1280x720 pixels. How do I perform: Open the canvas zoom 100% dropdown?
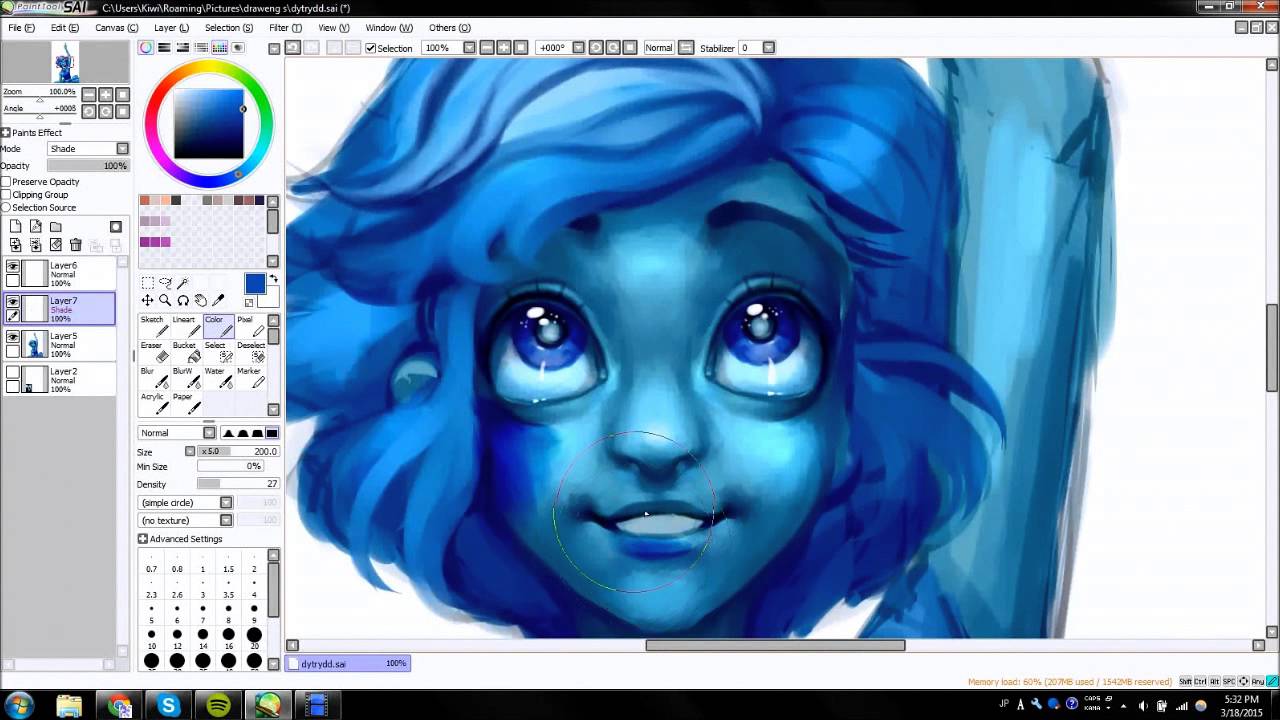pos(469,48)
